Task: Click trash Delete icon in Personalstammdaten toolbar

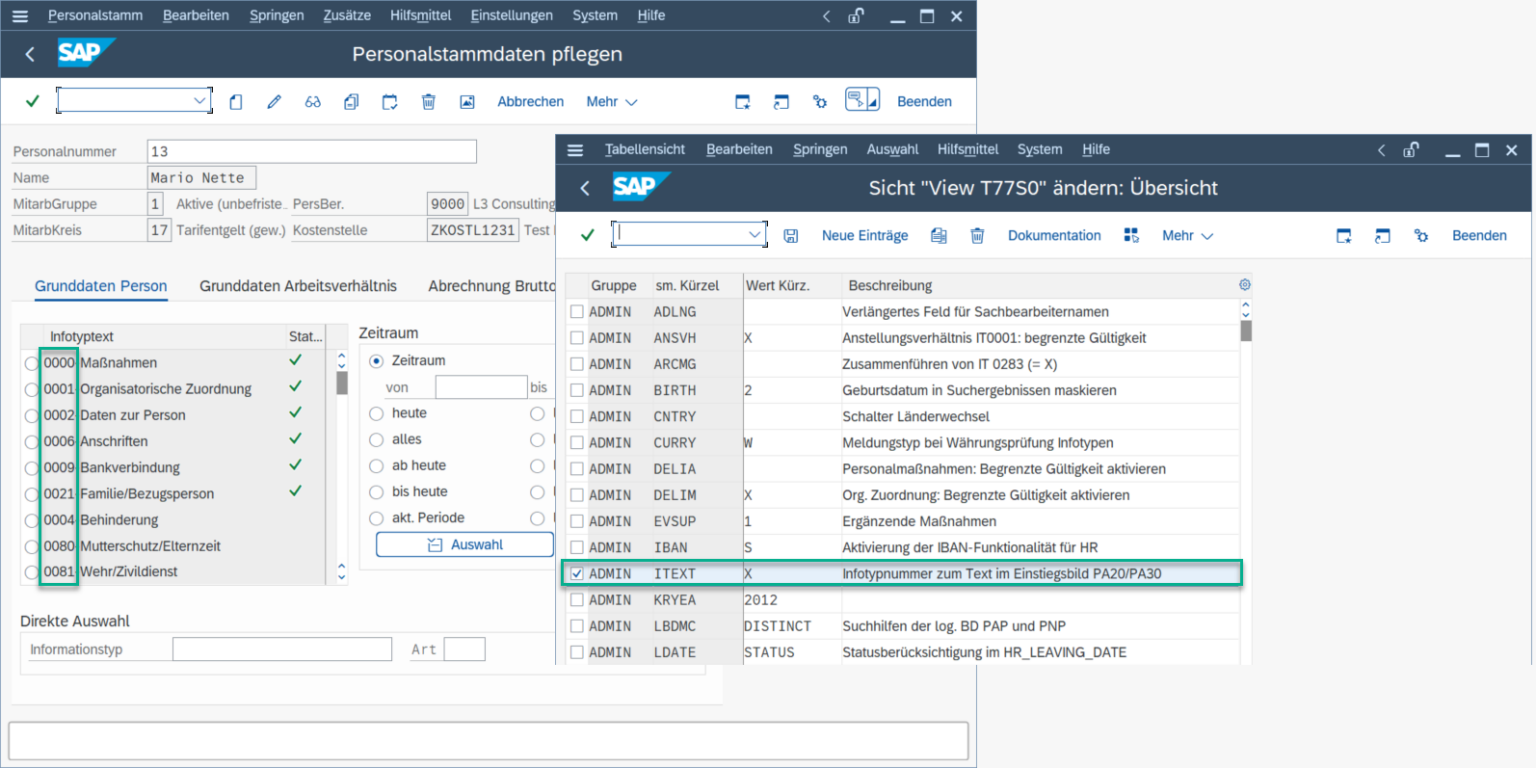Action: pyautogui.click(x=428, y=101)
